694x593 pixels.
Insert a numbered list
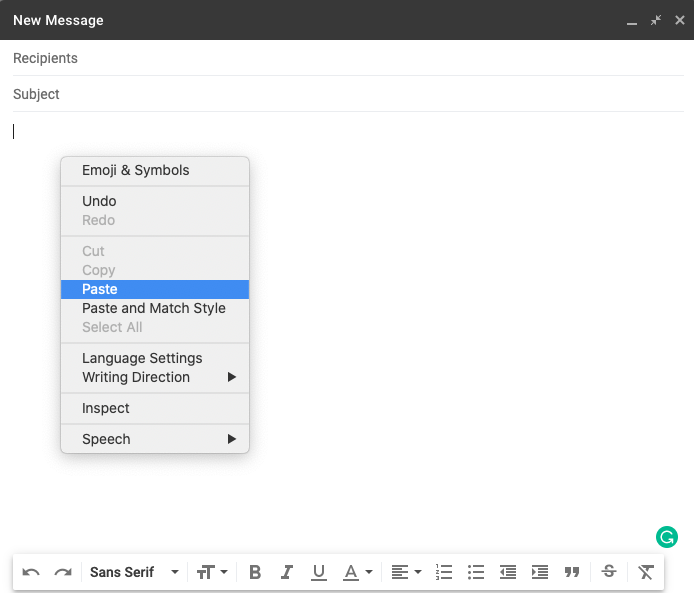(444, 572)
